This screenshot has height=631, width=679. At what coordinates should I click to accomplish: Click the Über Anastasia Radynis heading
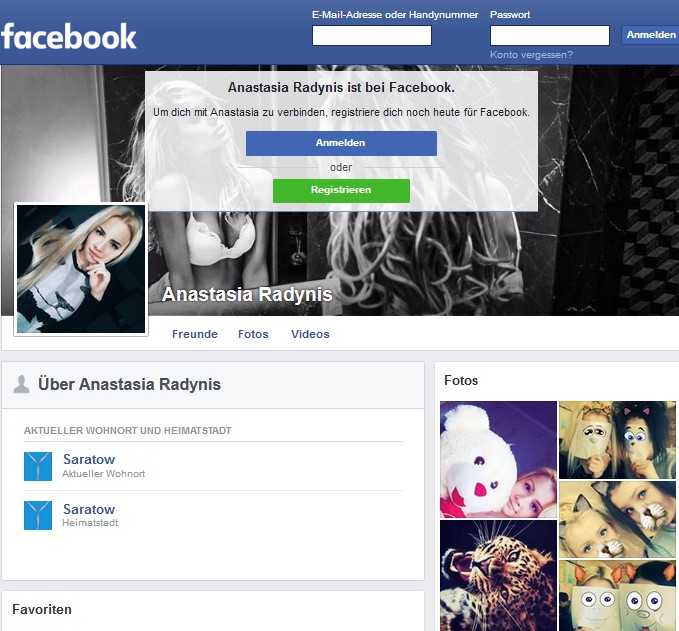tap(129, 384)
